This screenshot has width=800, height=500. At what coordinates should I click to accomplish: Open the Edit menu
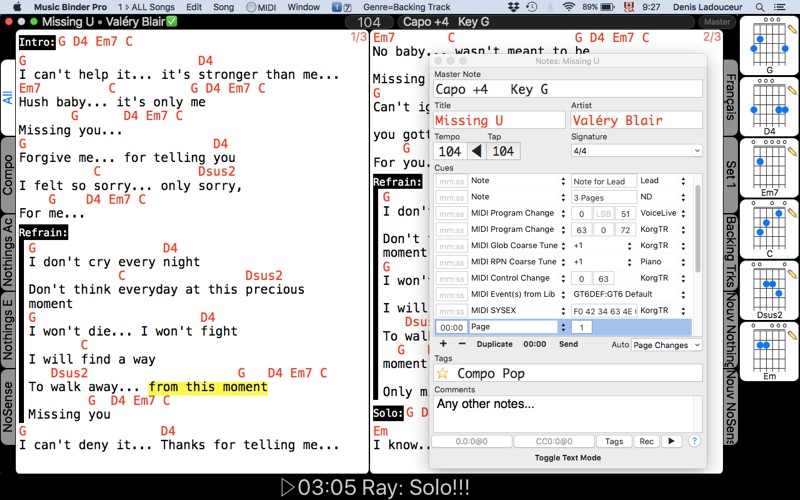click(x=194, y=7)
